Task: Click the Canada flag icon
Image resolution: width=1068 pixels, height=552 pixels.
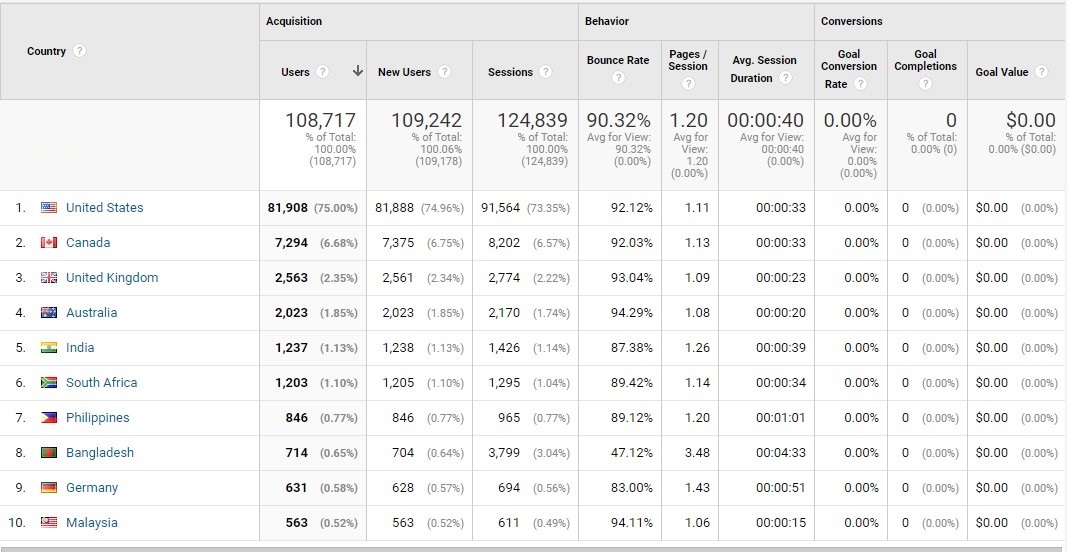Action: point(49,243)
